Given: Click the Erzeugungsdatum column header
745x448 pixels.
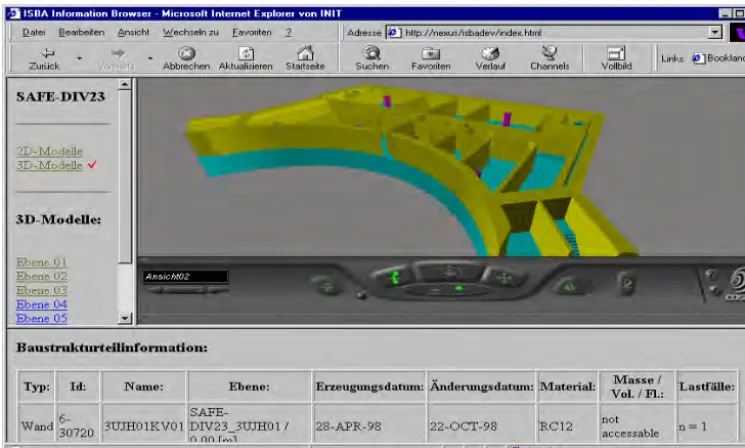Looking at the screenshot, I should click(369, 386).
